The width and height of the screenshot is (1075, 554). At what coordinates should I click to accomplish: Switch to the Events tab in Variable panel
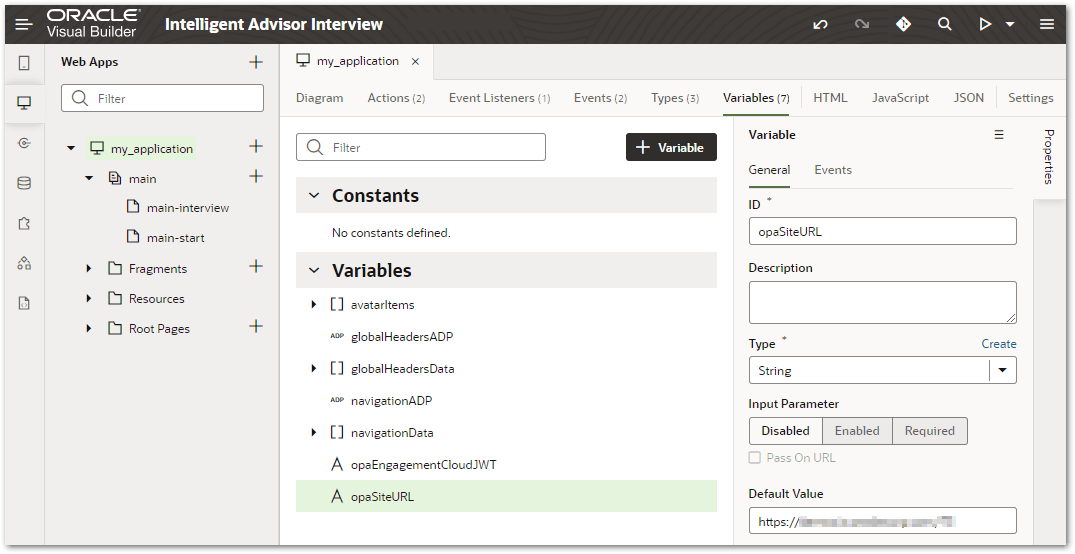[833, 170]
